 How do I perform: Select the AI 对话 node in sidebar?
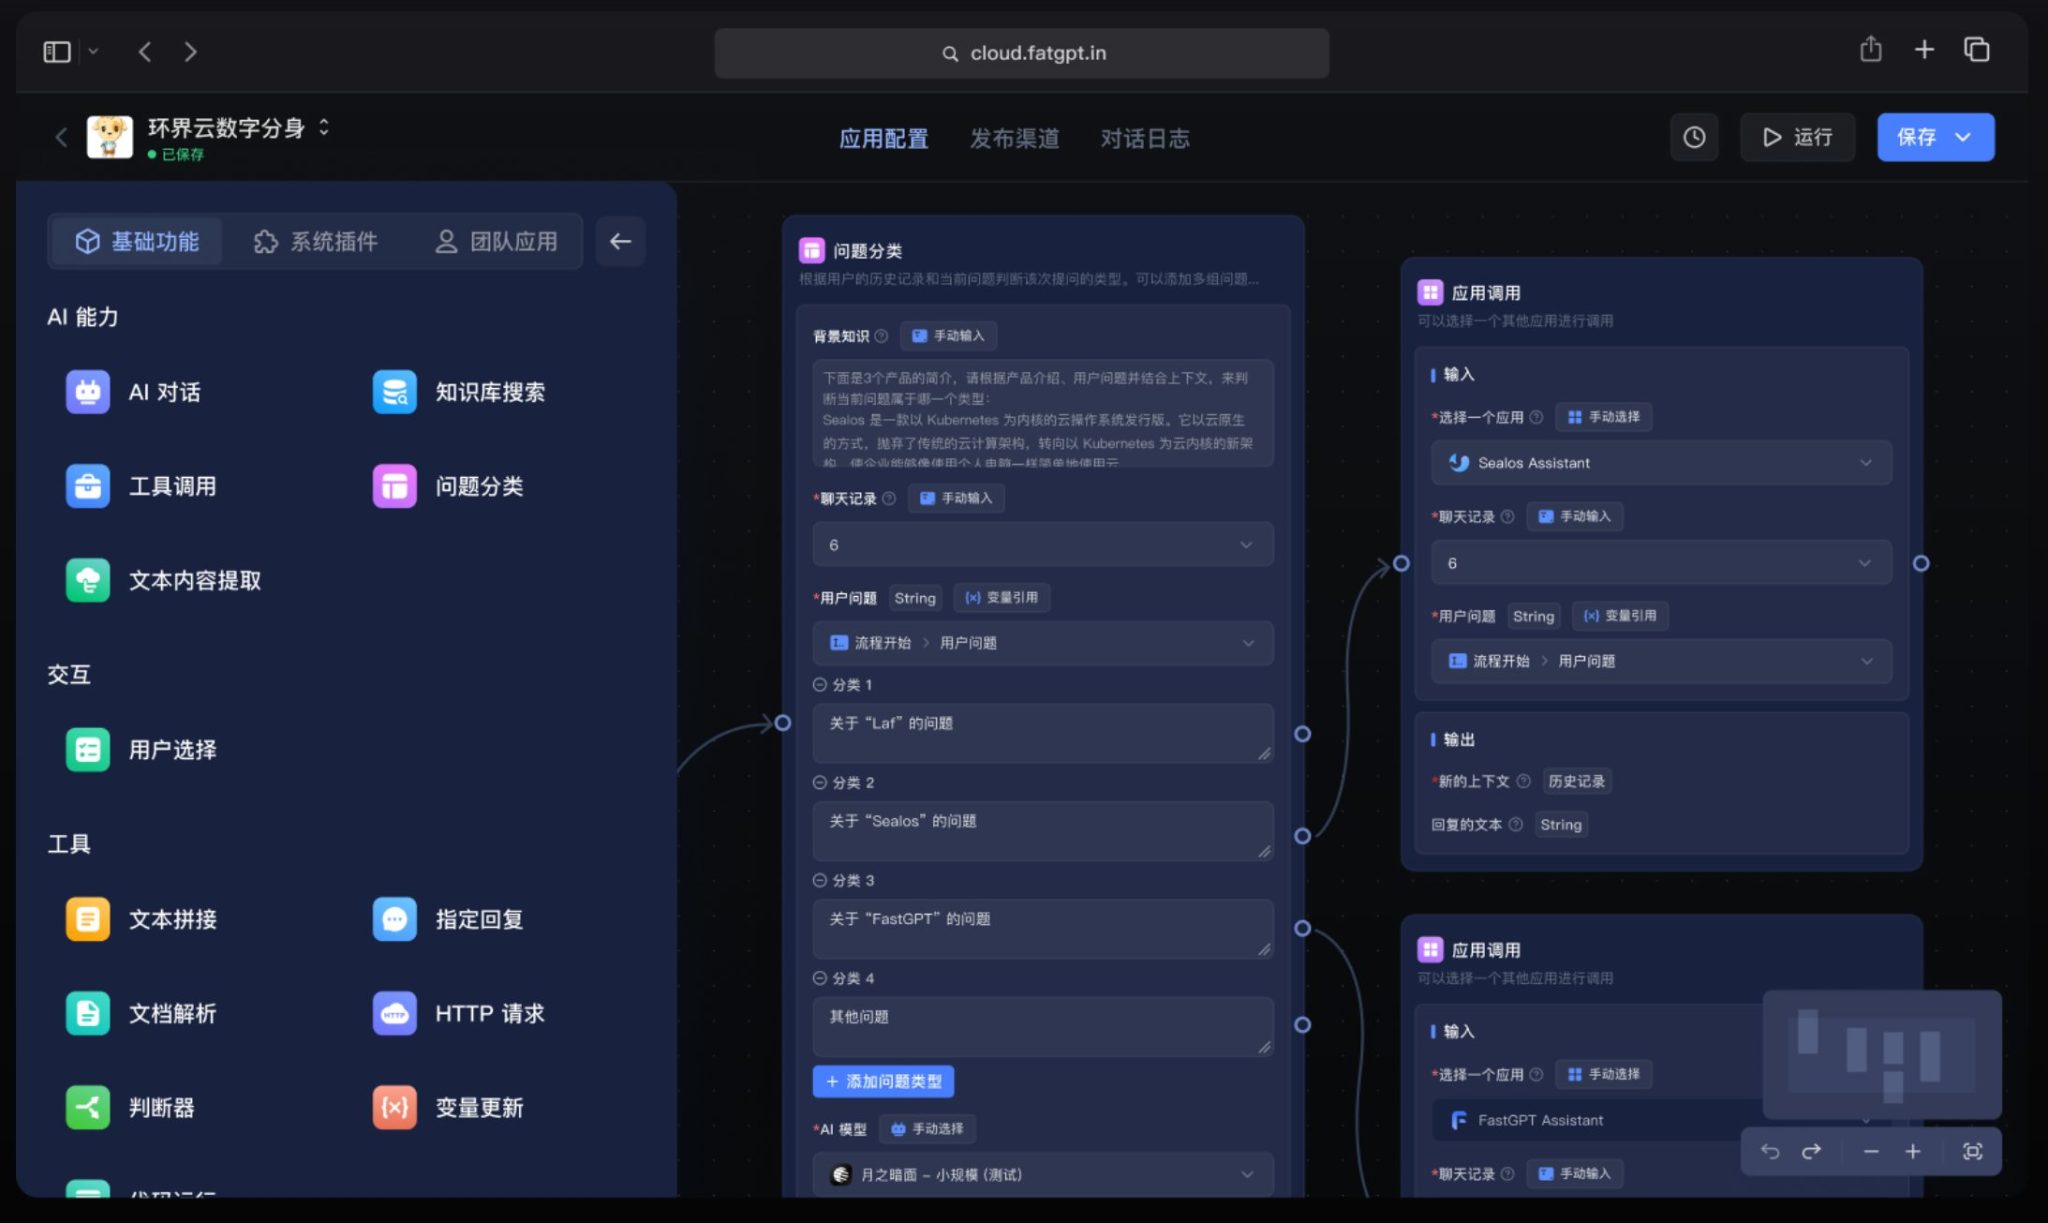(x=88, y=392)
